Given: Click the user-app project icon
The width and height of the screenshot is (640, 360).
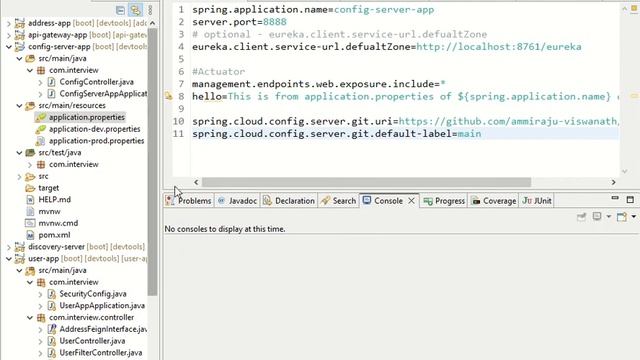Looking at the screenshot, I should 20,259.
